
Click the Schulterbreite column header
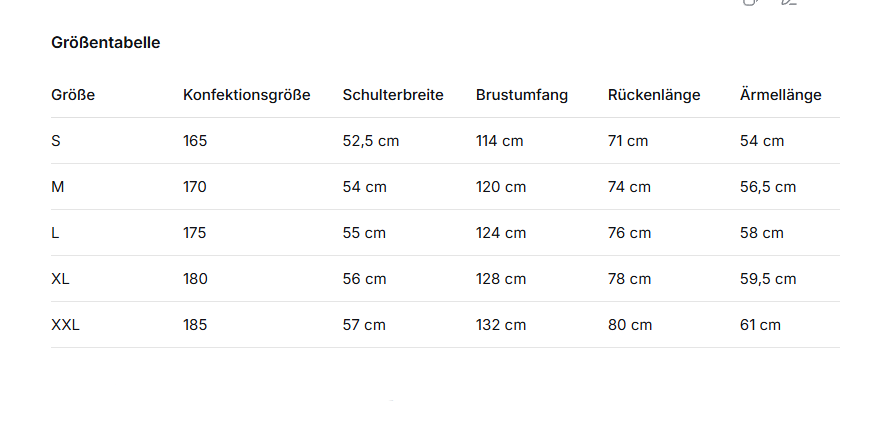click(x=393, y=95)
